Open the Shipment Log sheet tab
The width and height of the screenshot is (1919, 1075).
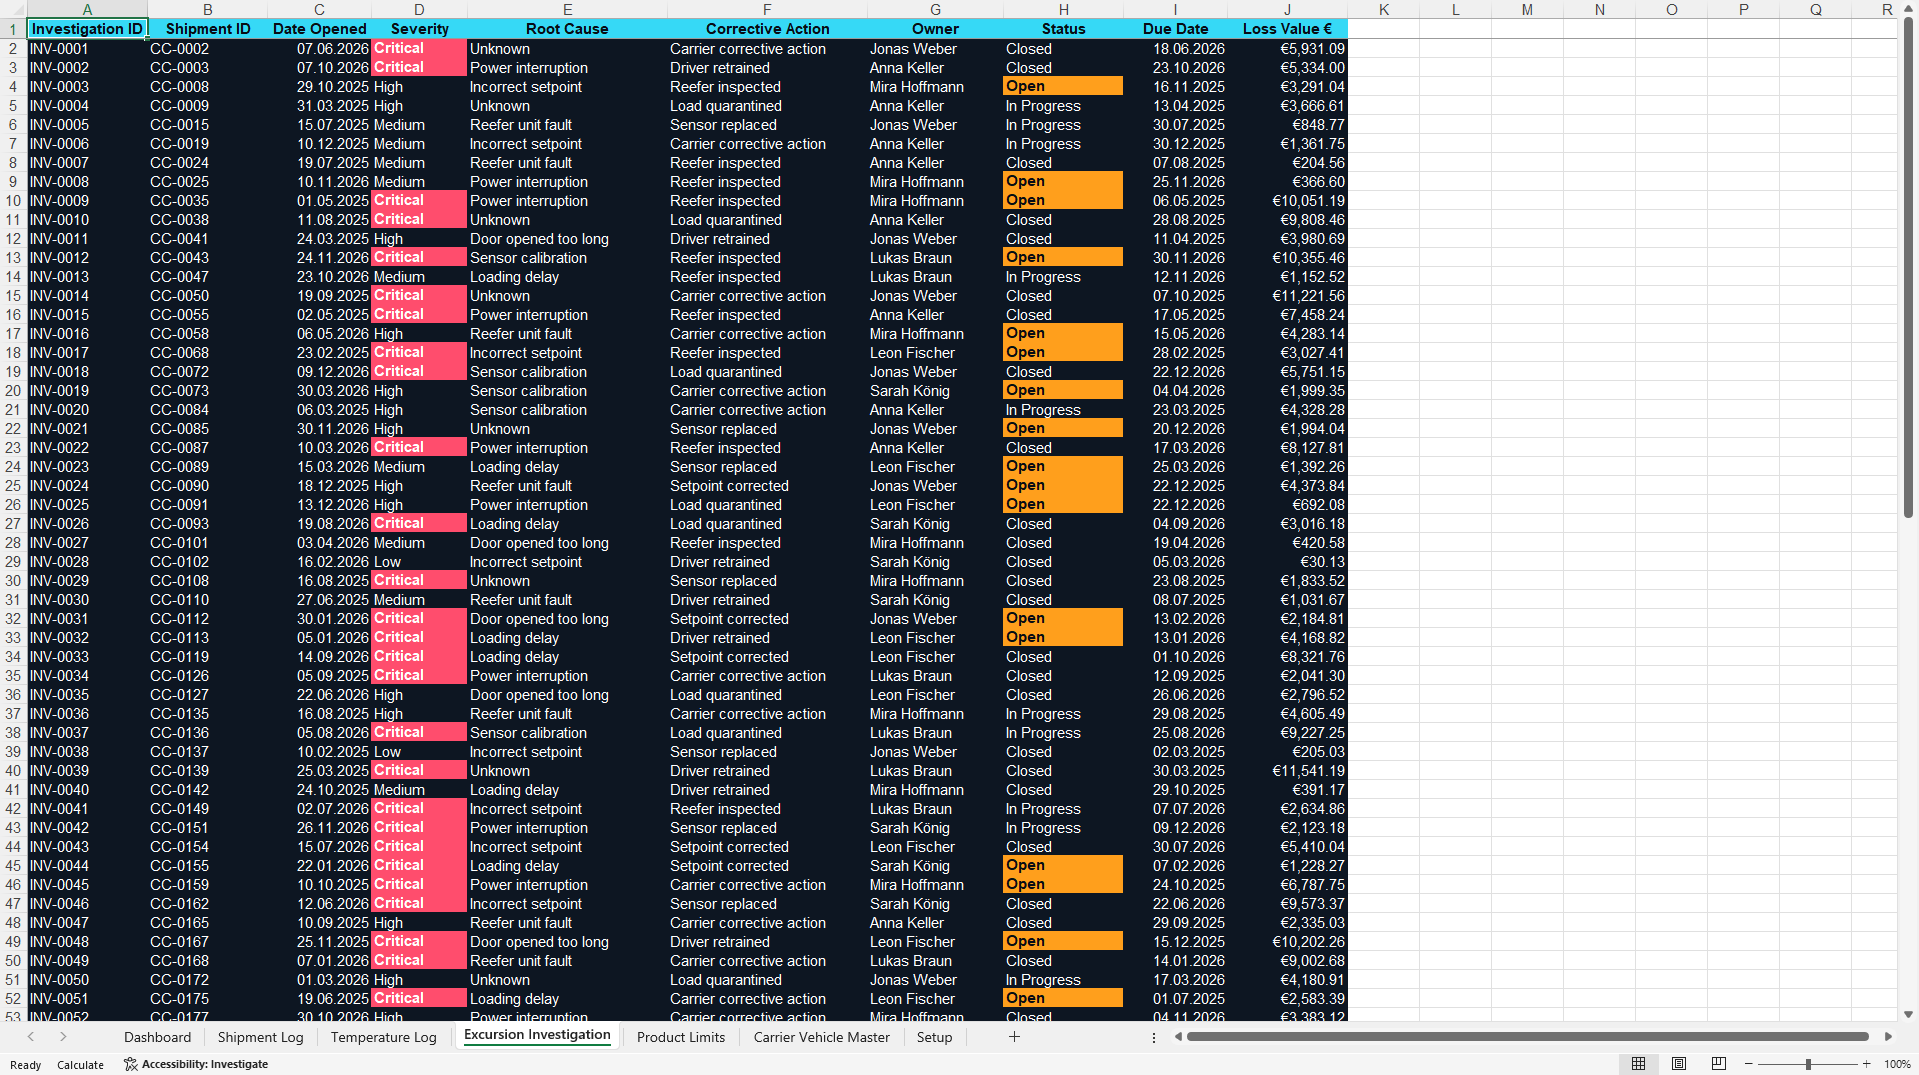pyautogui.click(x=260, y=1037)
